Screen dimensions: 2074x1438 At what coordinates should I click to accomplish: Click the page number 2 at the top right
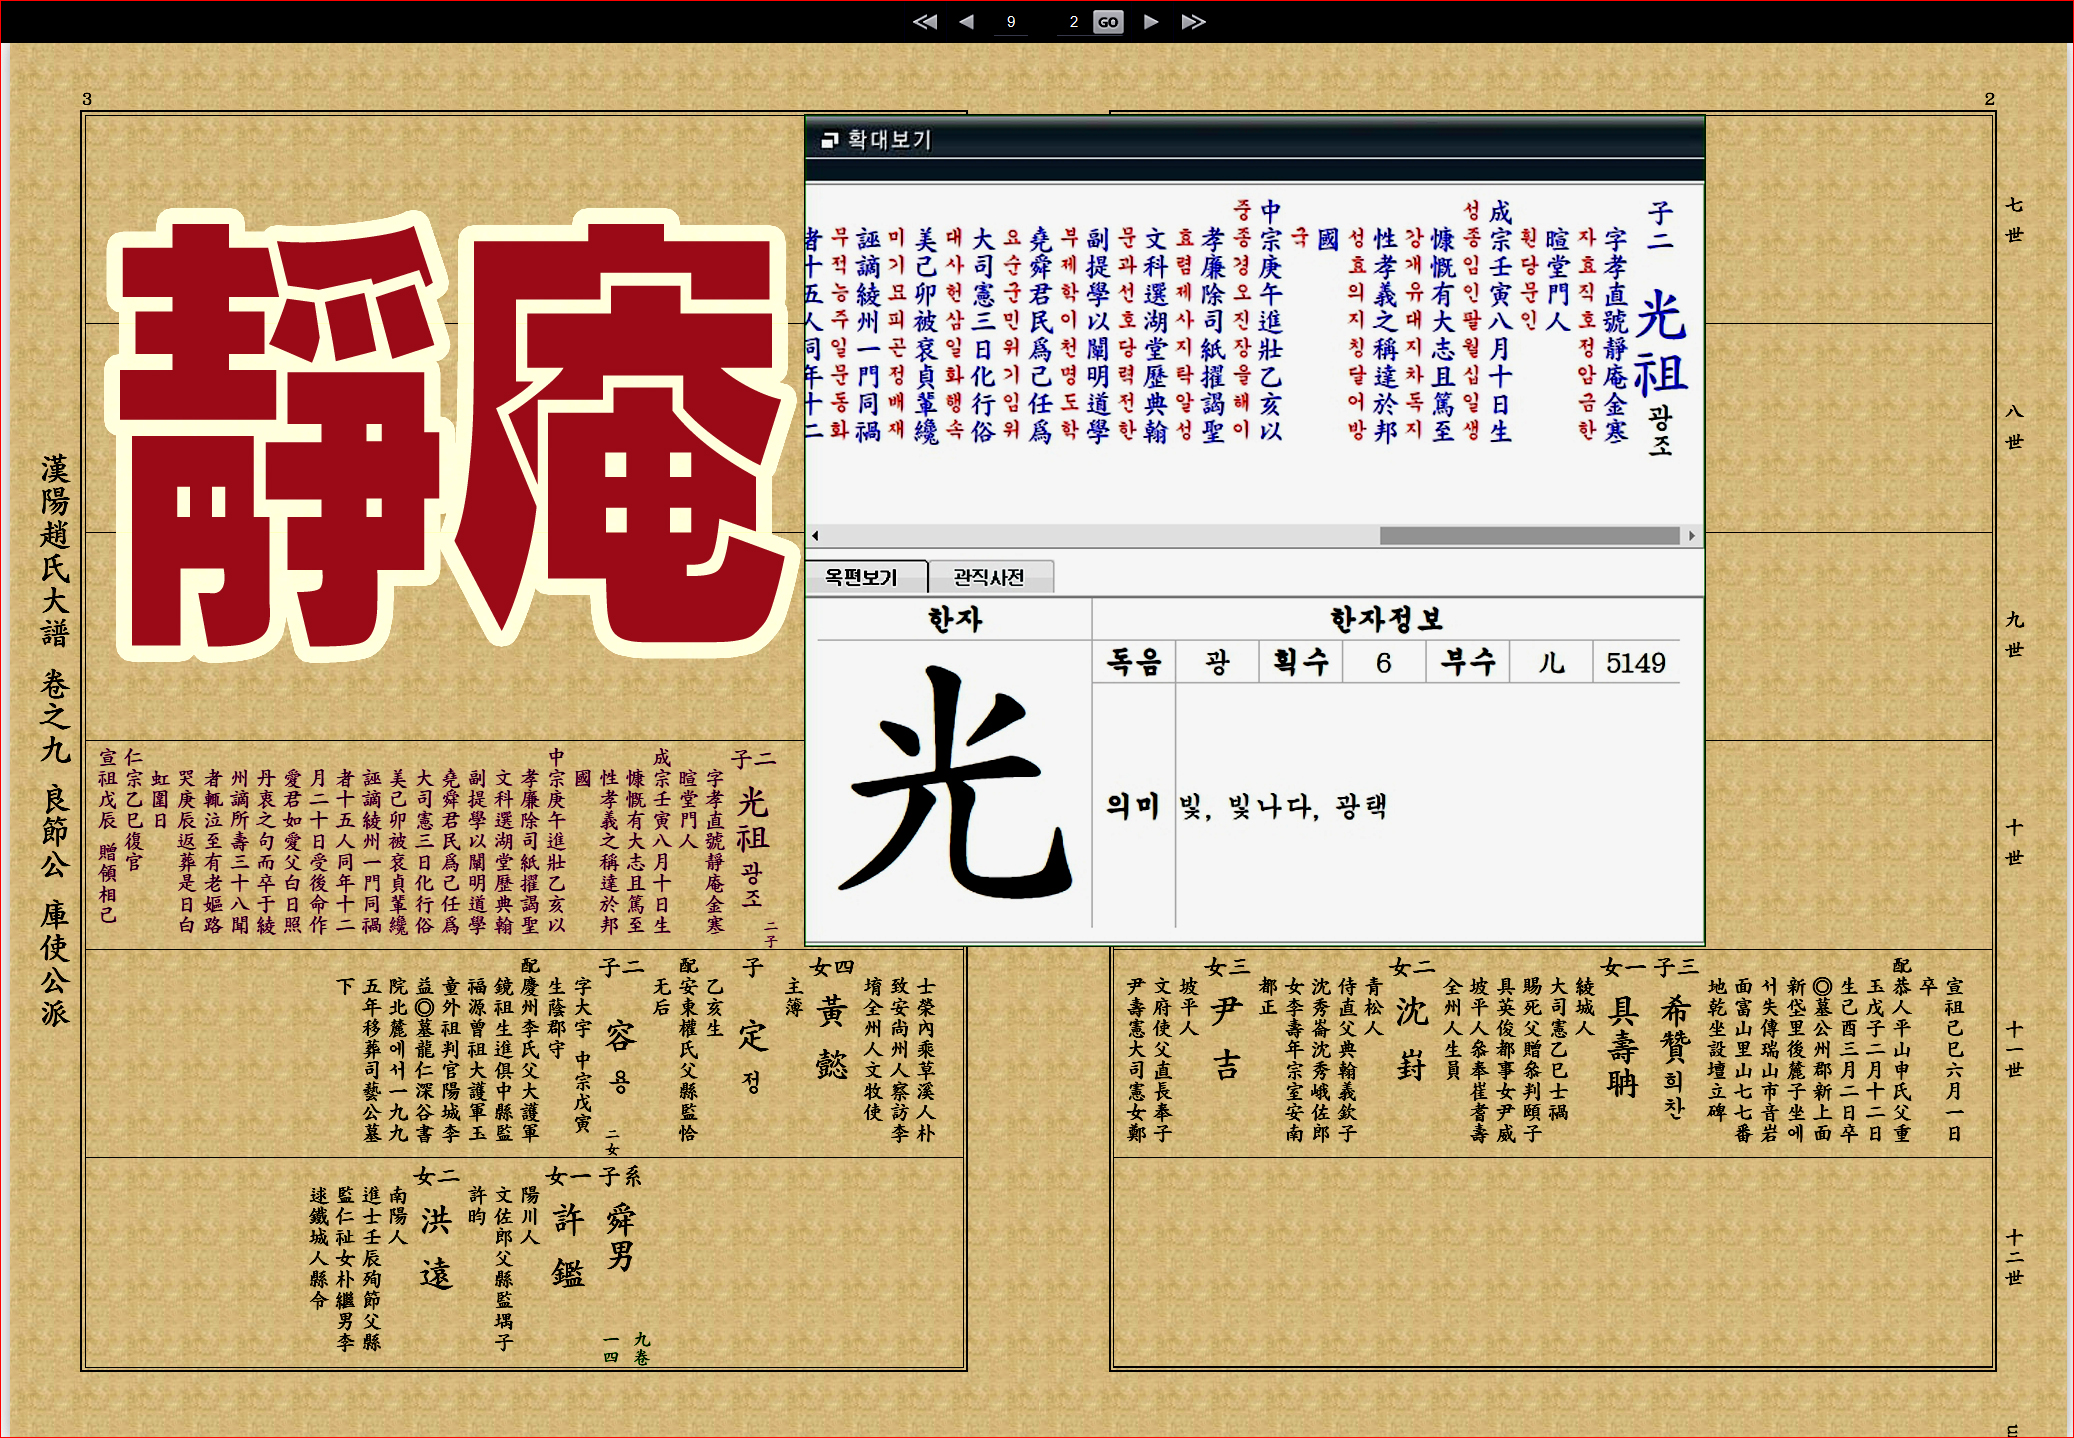pyautogui.click(x=1989, y=99)
